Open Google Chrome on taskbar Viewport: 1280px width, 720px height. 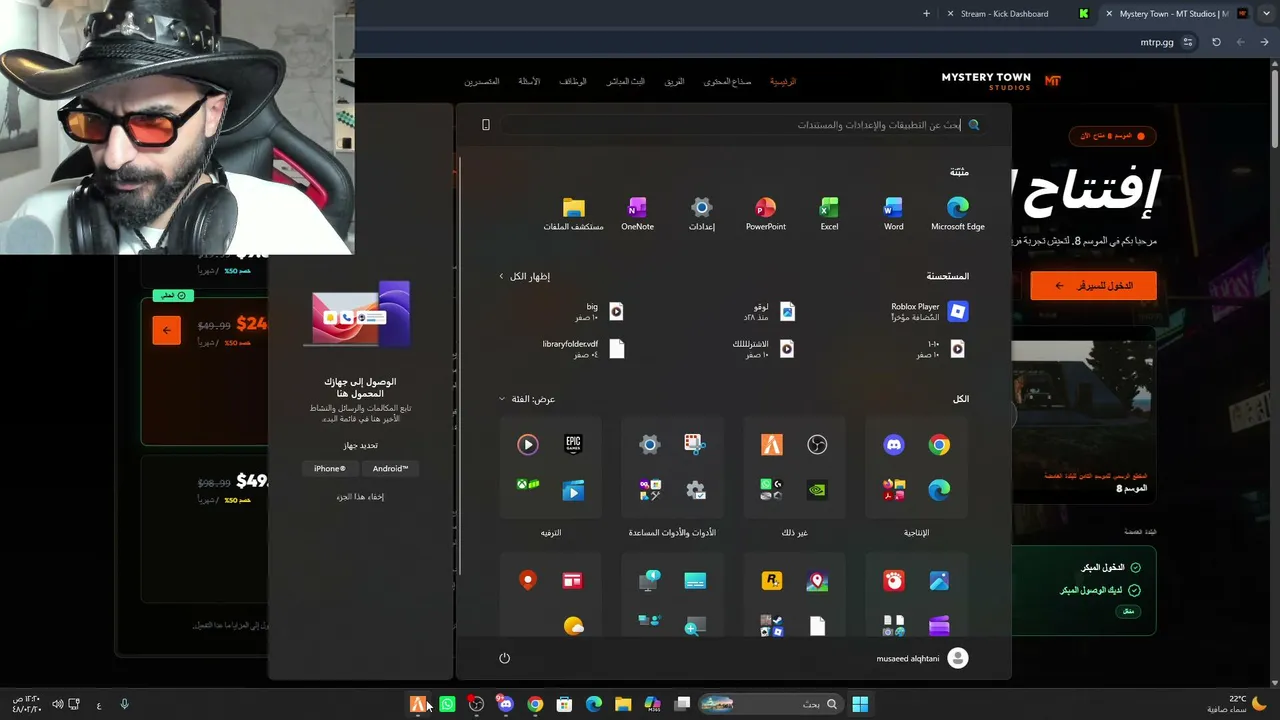click(x=535, y=704)
